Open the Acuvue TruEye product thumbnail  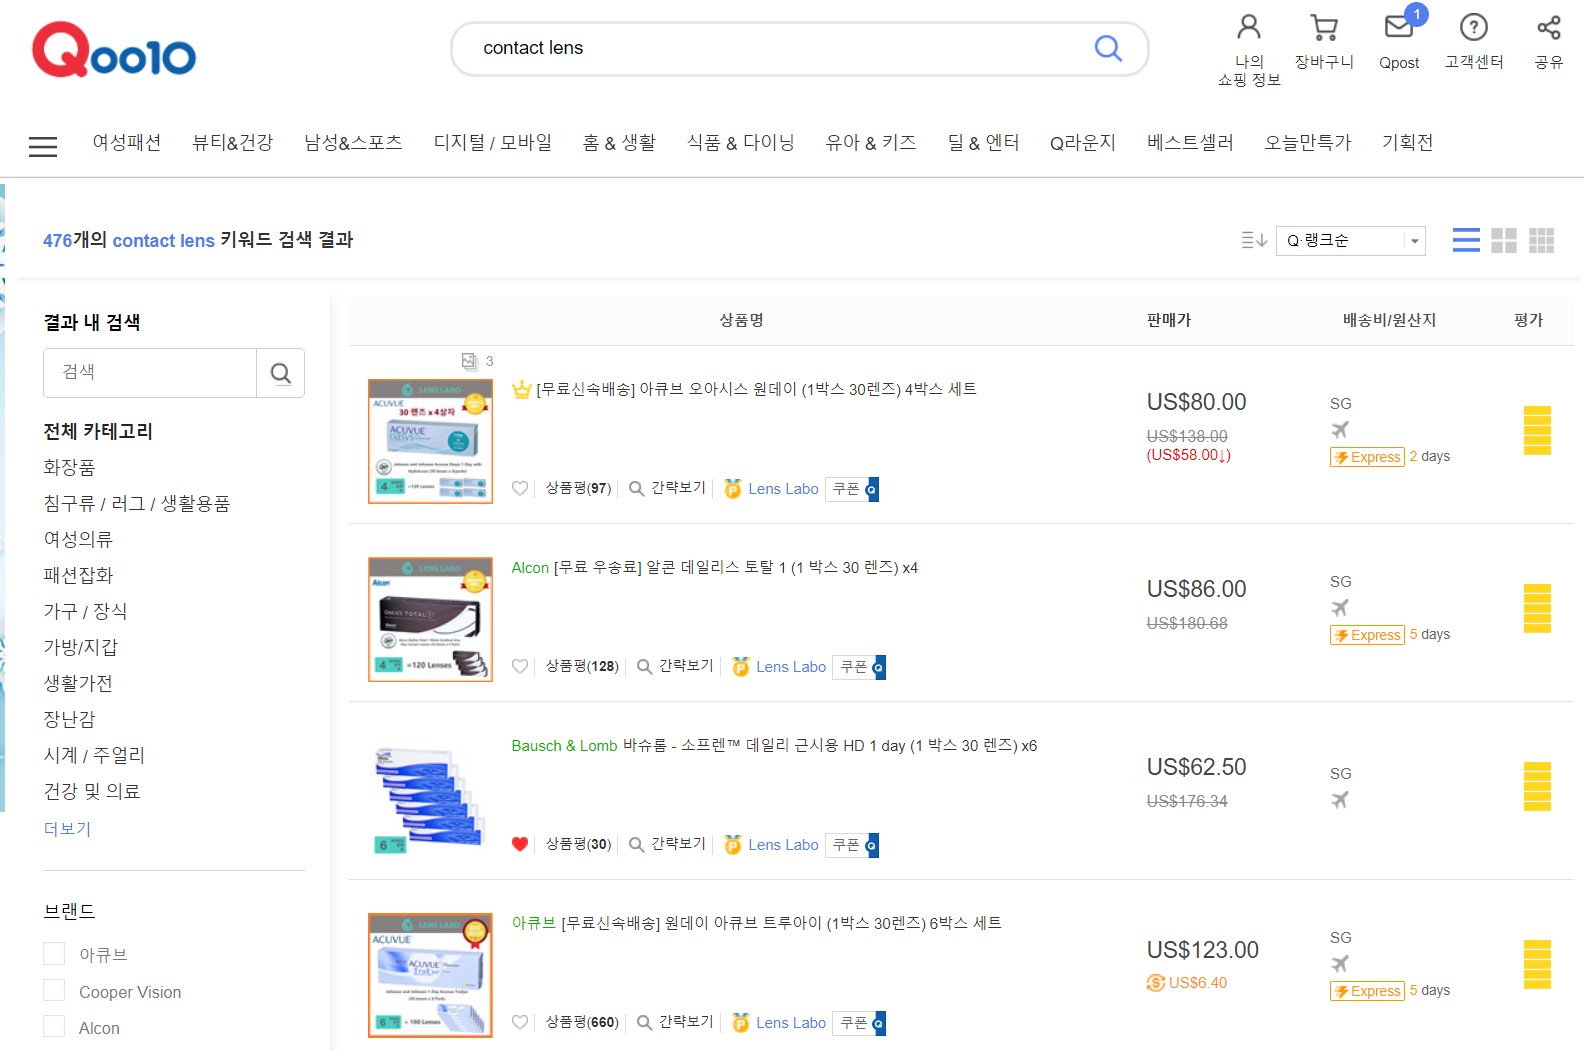click(430, 975)
